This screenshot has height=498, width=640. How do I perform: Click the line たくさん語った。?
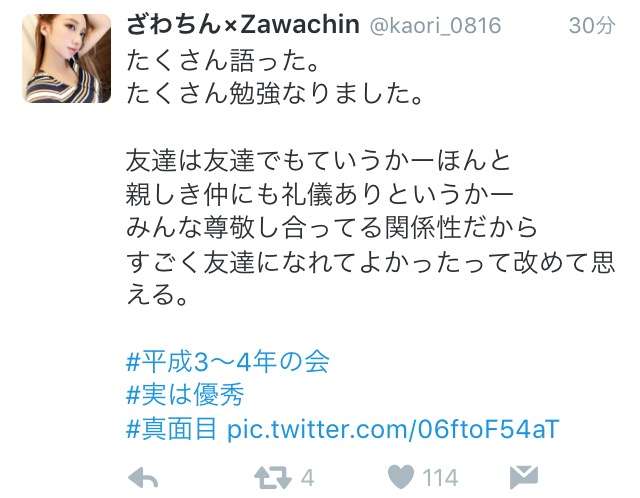point(223,60)
